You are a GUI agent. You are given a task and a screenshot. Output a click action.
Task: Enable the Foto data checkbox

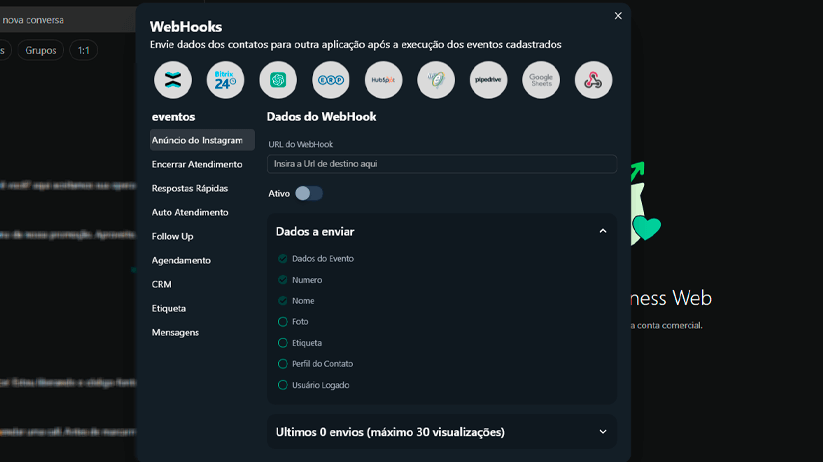[283, 322]
